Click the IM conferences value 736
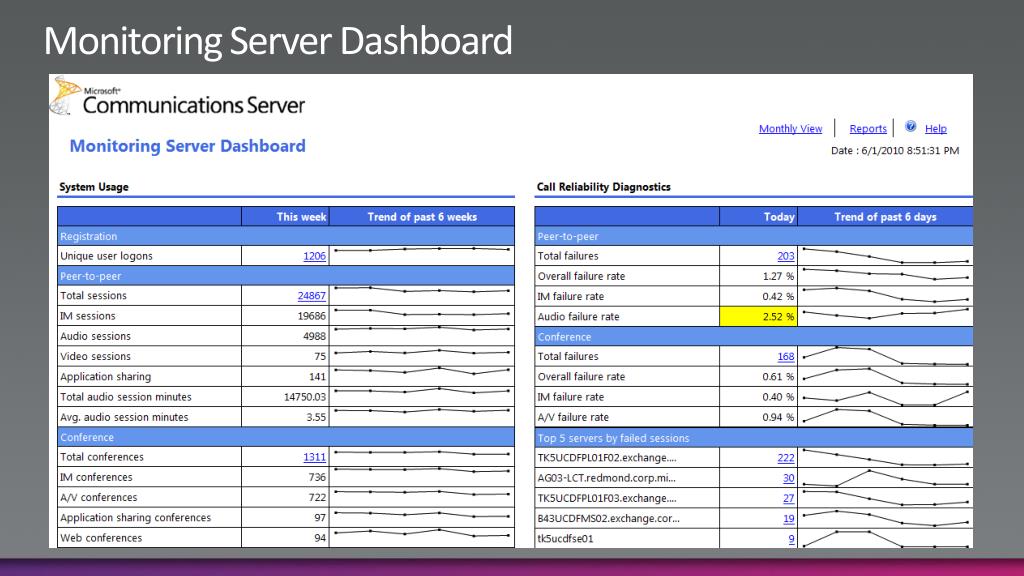1024x576 pixels. pyautogui.click(x=317, y=477)
